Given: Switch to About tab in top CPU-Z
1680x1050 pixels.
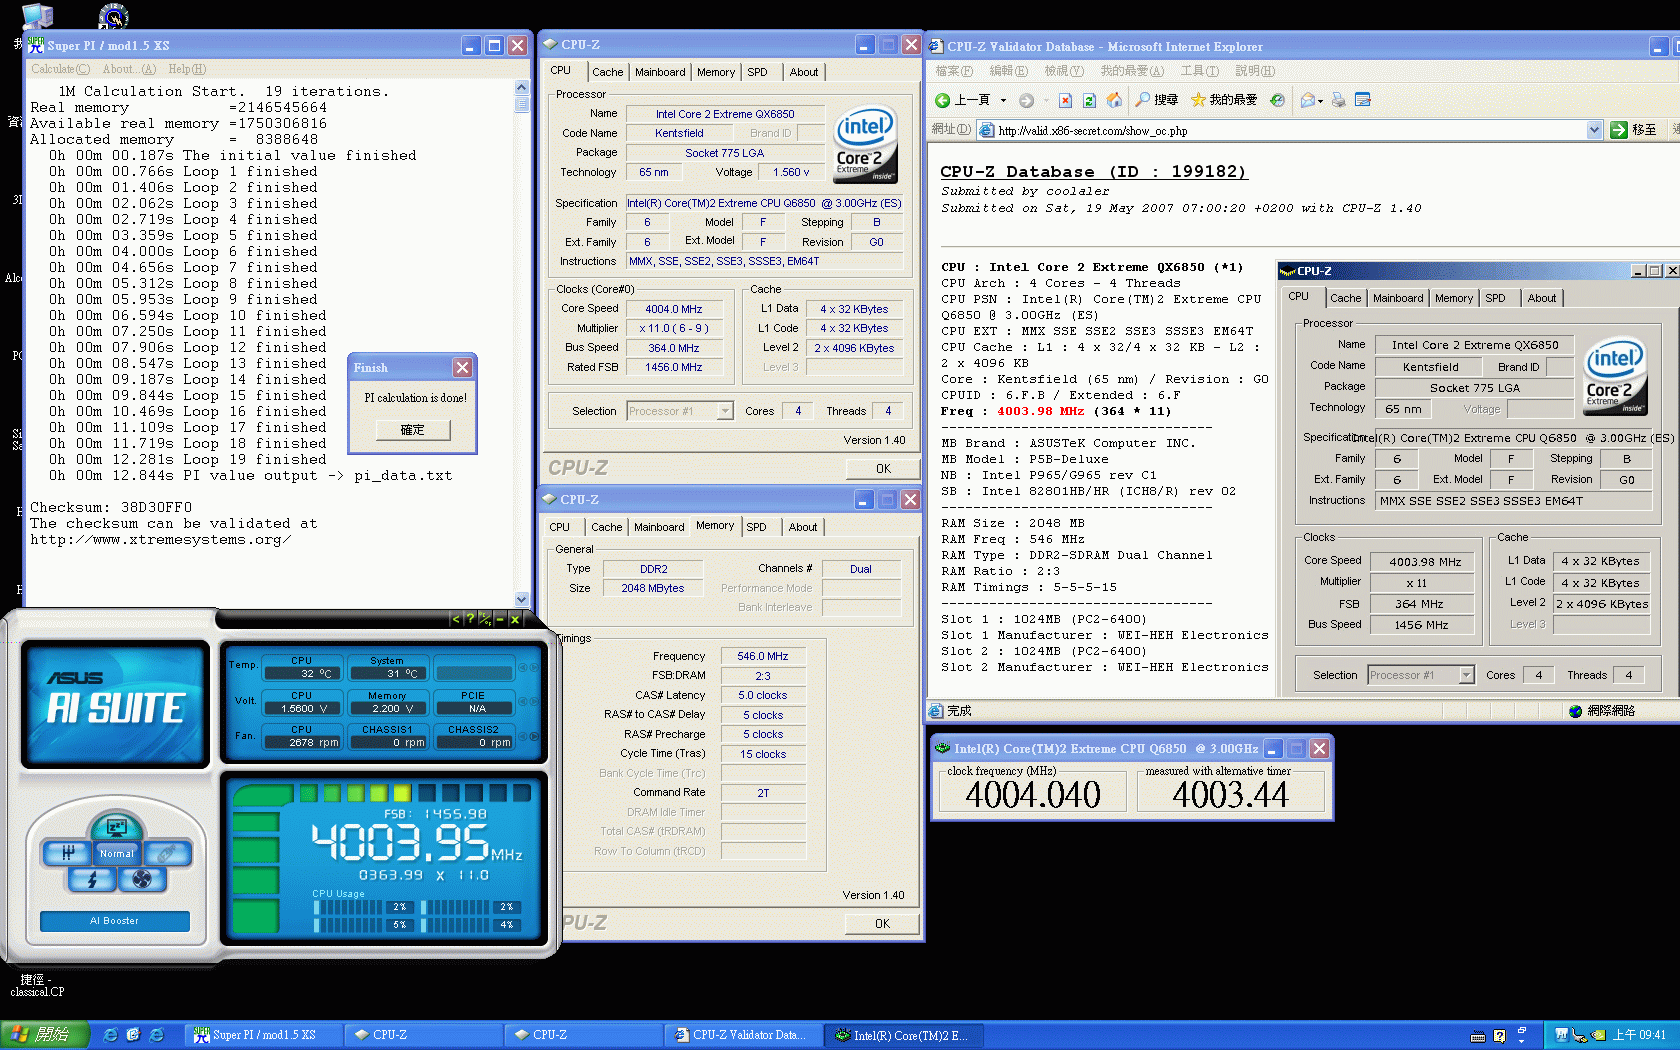Looking at the screenshot, I should point(804,72).
